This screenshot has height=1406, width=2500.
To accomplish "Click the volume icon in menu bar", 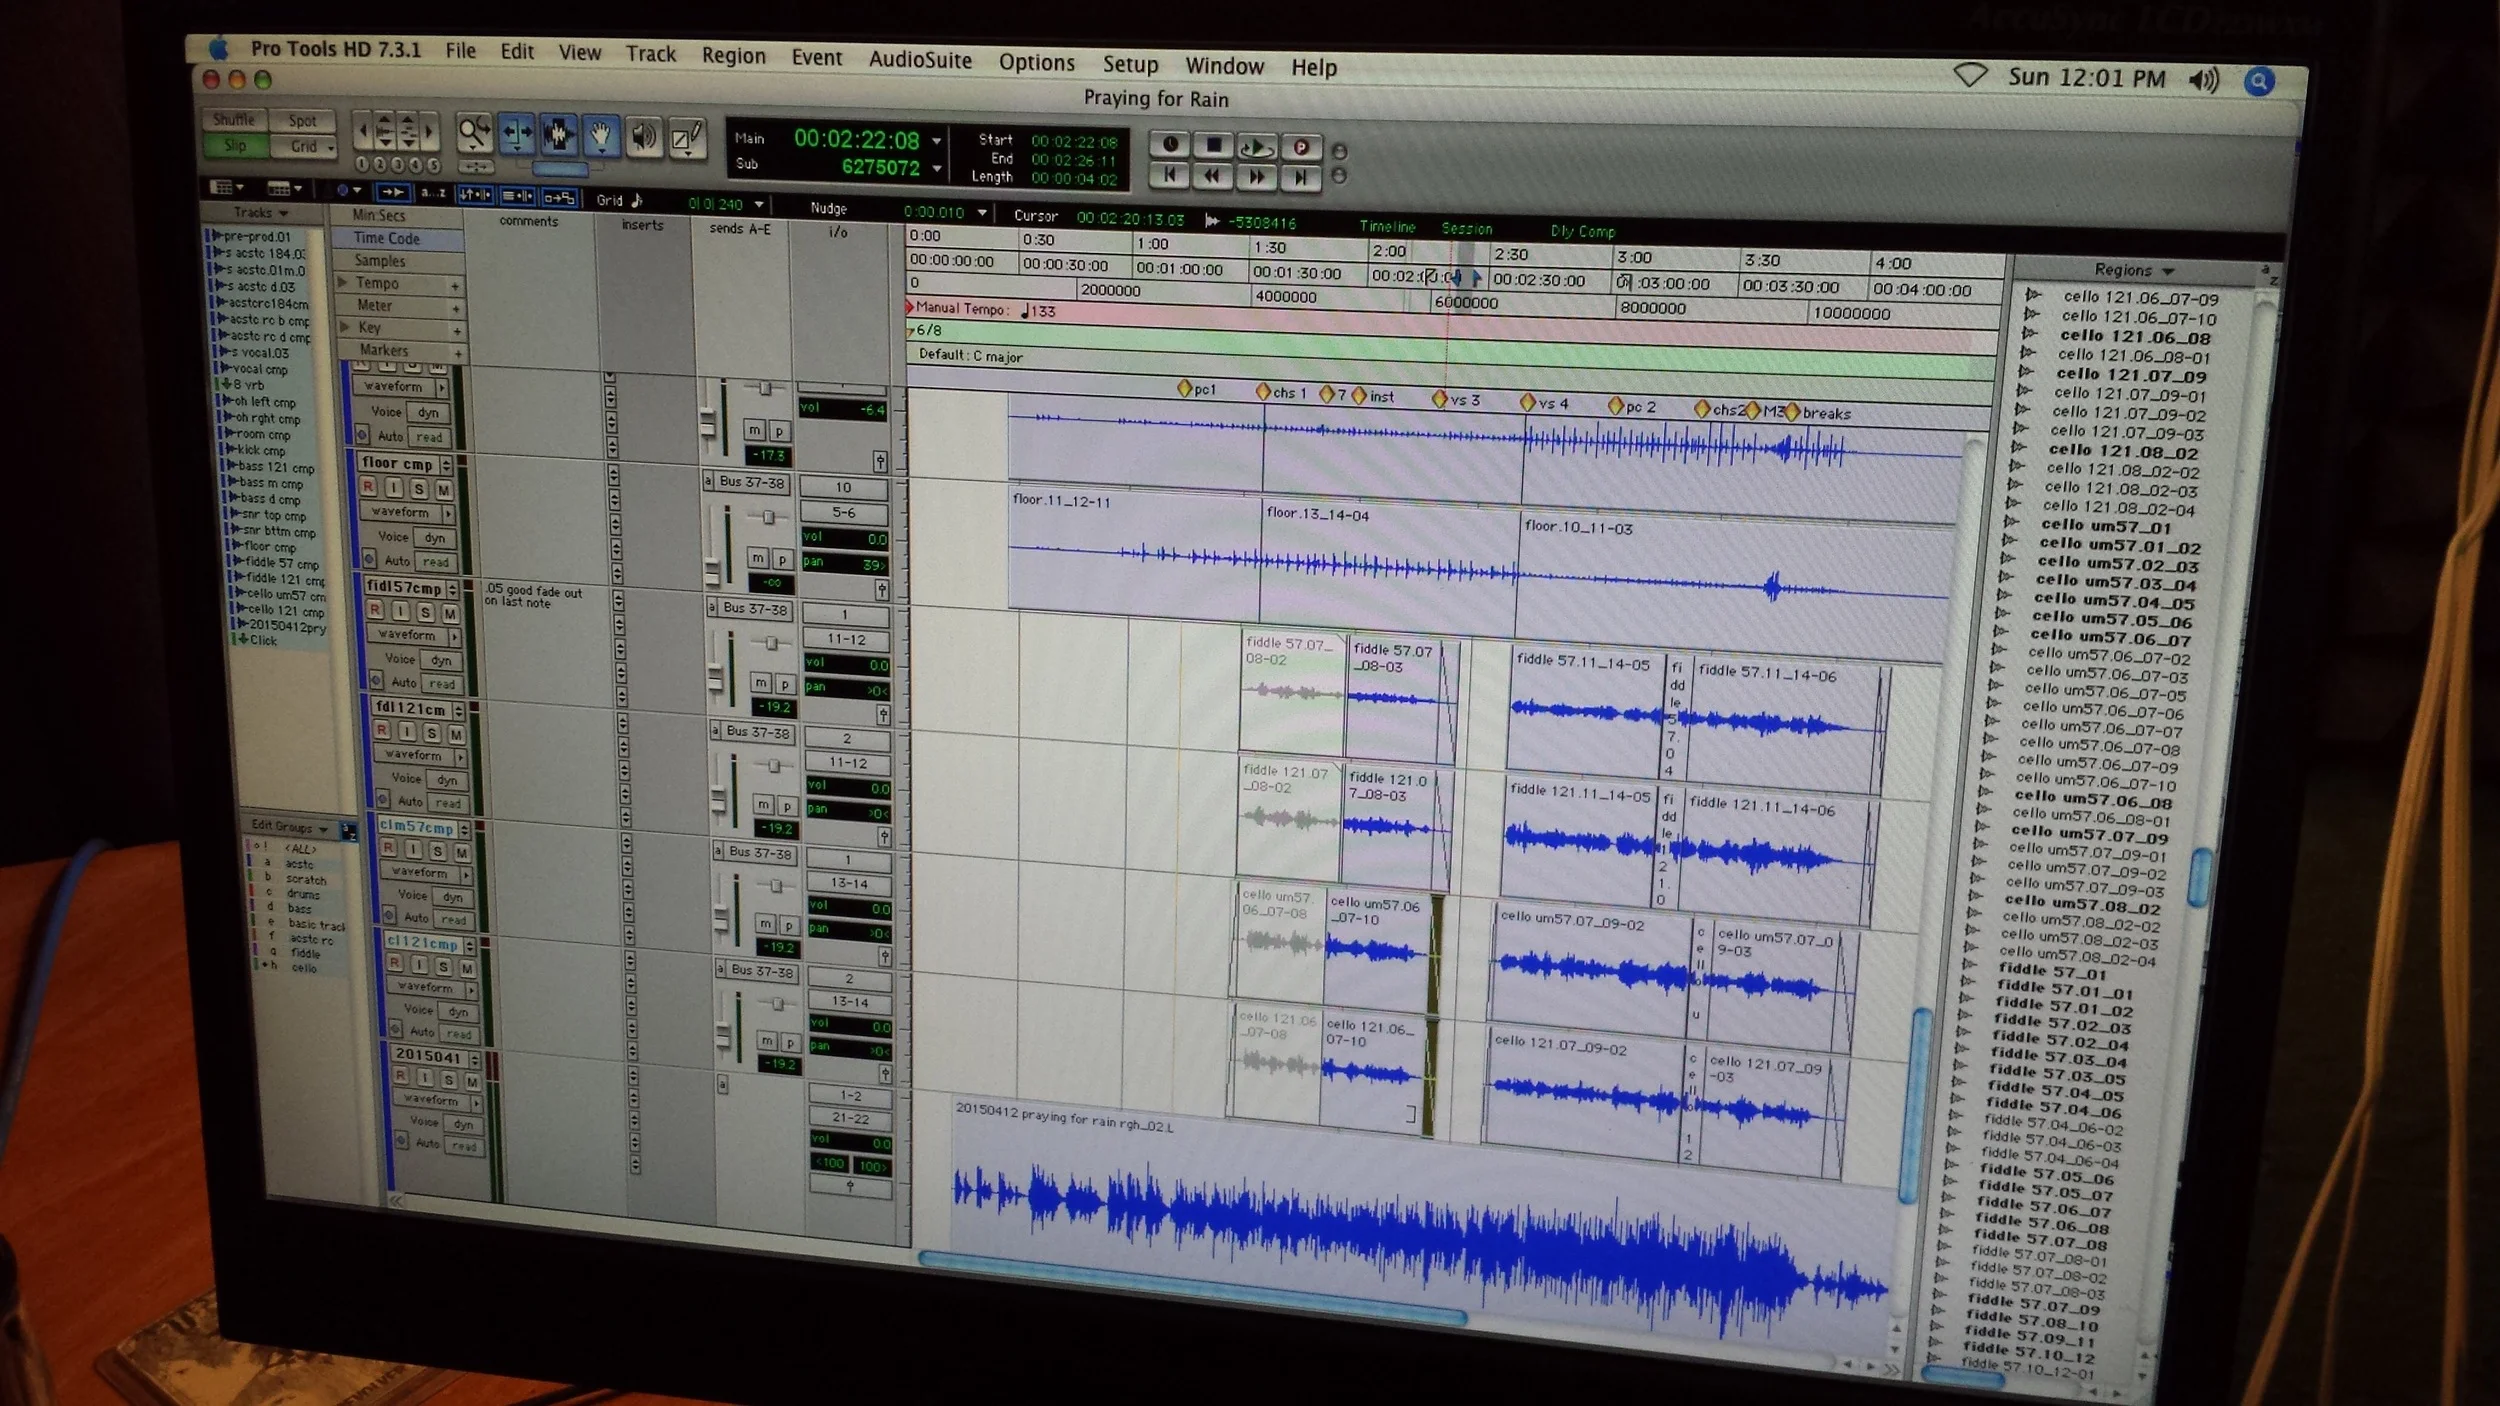I will [x=2203, y=80].
